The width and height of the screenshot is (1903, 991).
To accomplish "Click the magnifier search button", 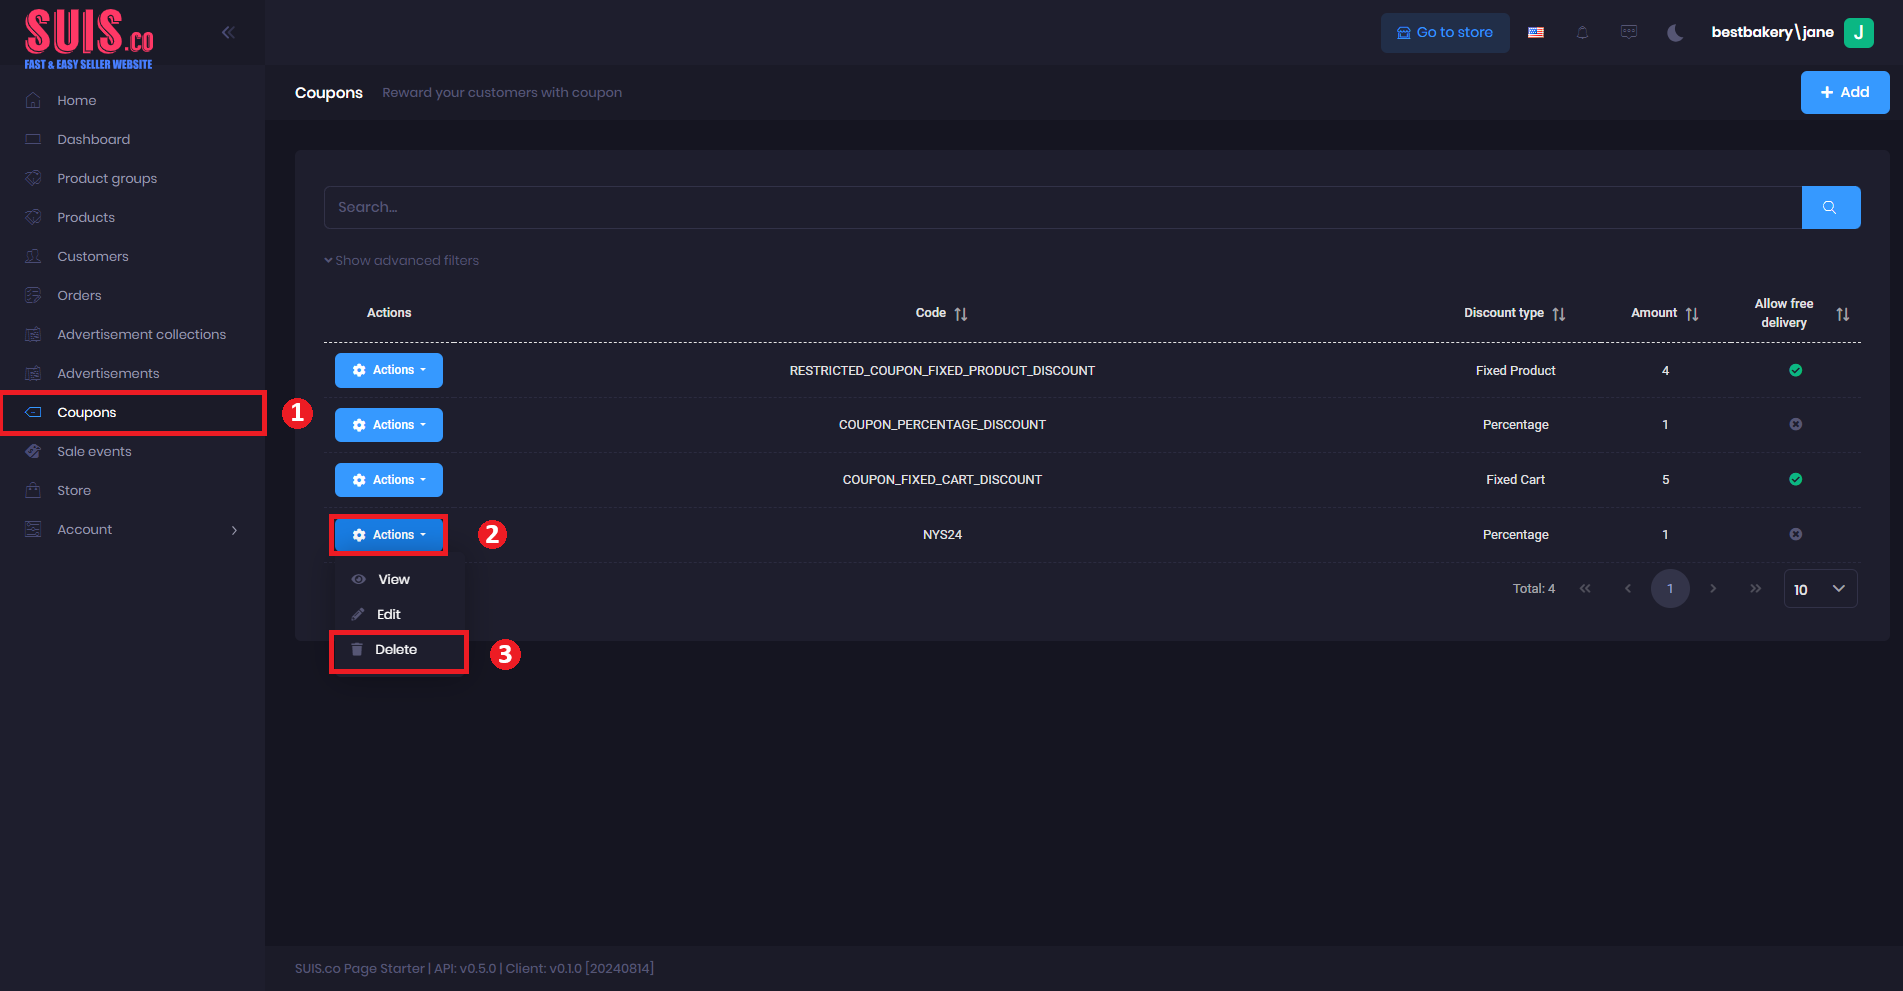I will tap(1830, 207).
